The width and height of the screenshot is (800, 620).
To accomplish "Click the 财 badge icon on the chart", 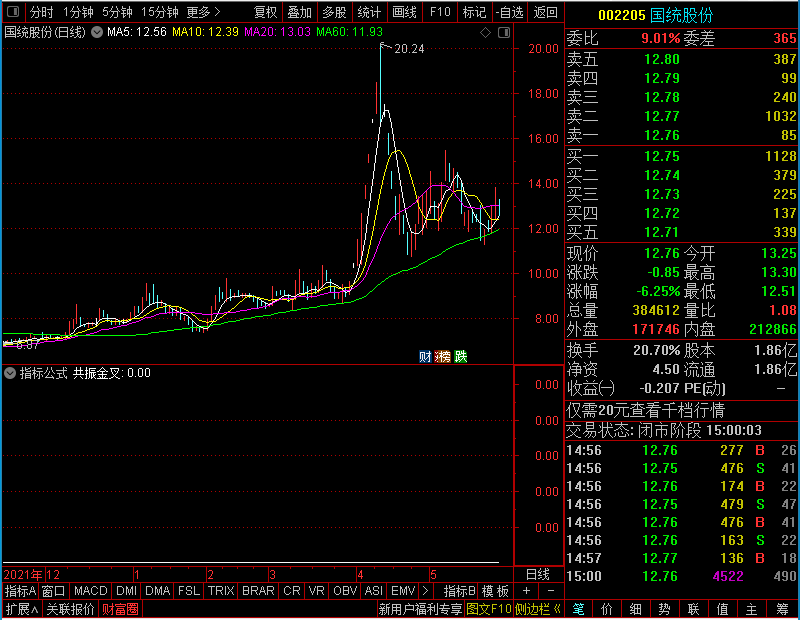I will tap(425, 356).
